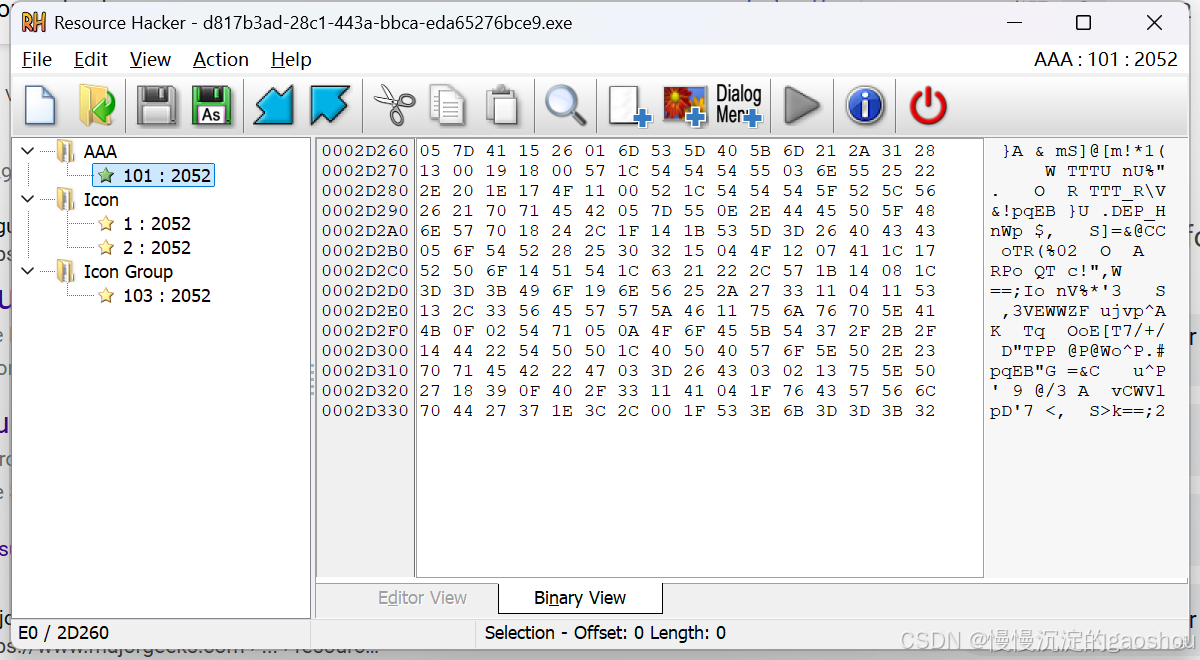This screenshot has width=1200, height=660.
Task: Click the Copy pages icon
Action: [x=447, y=105]
